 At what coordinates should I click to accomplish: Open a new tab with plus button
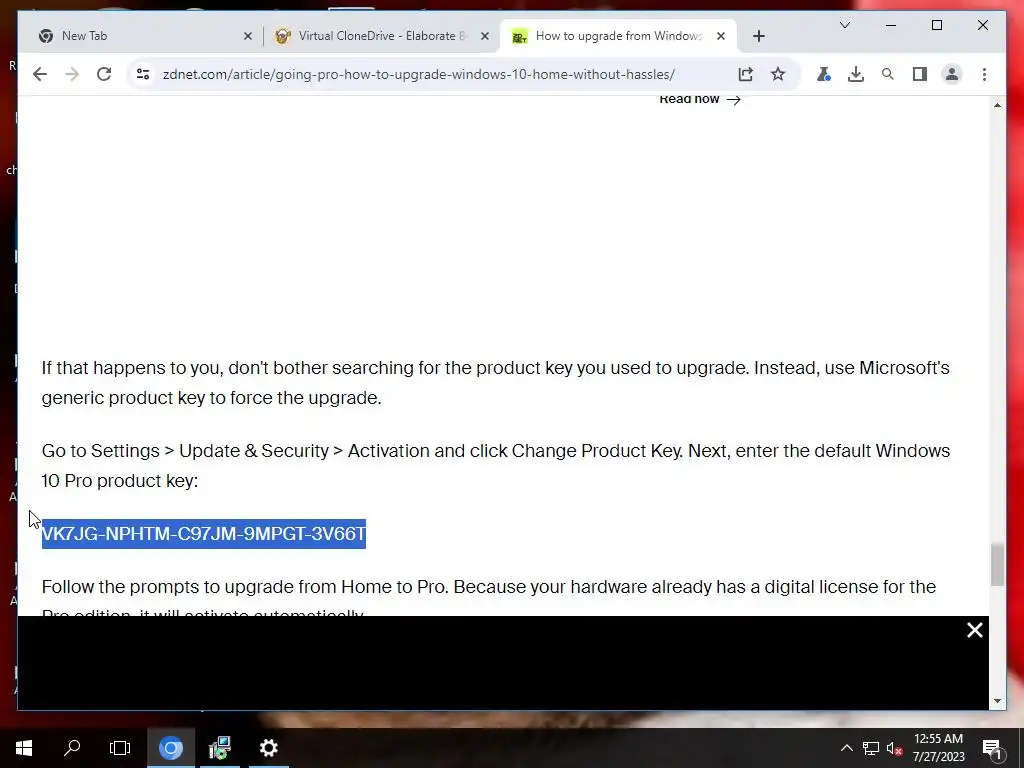tap(758, 36)
